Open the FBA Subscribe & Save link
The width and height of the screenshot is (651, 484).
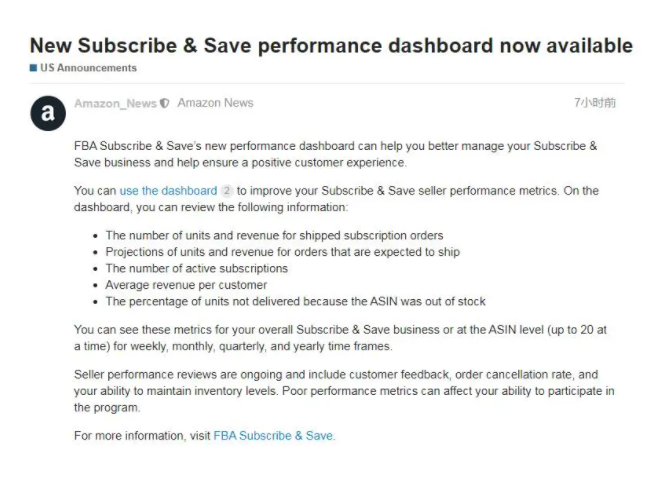coord(273,435)
